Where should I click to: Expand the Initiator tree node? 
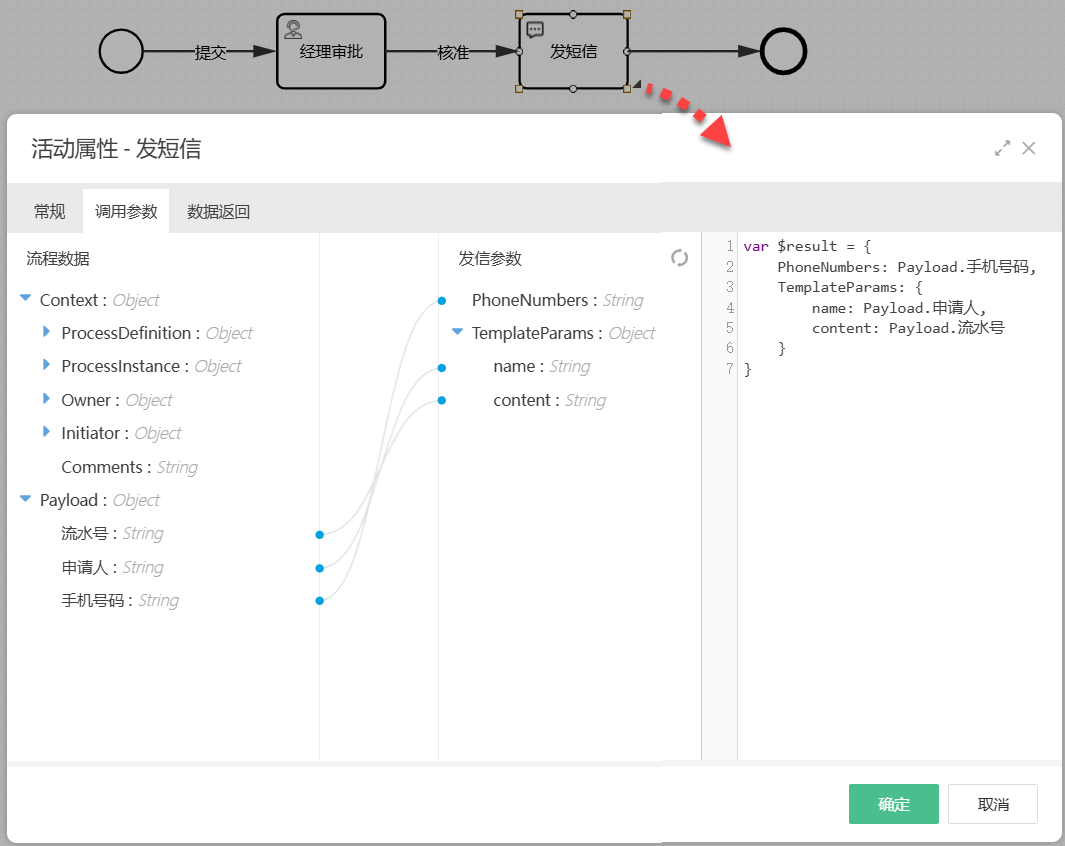point(46,432)
